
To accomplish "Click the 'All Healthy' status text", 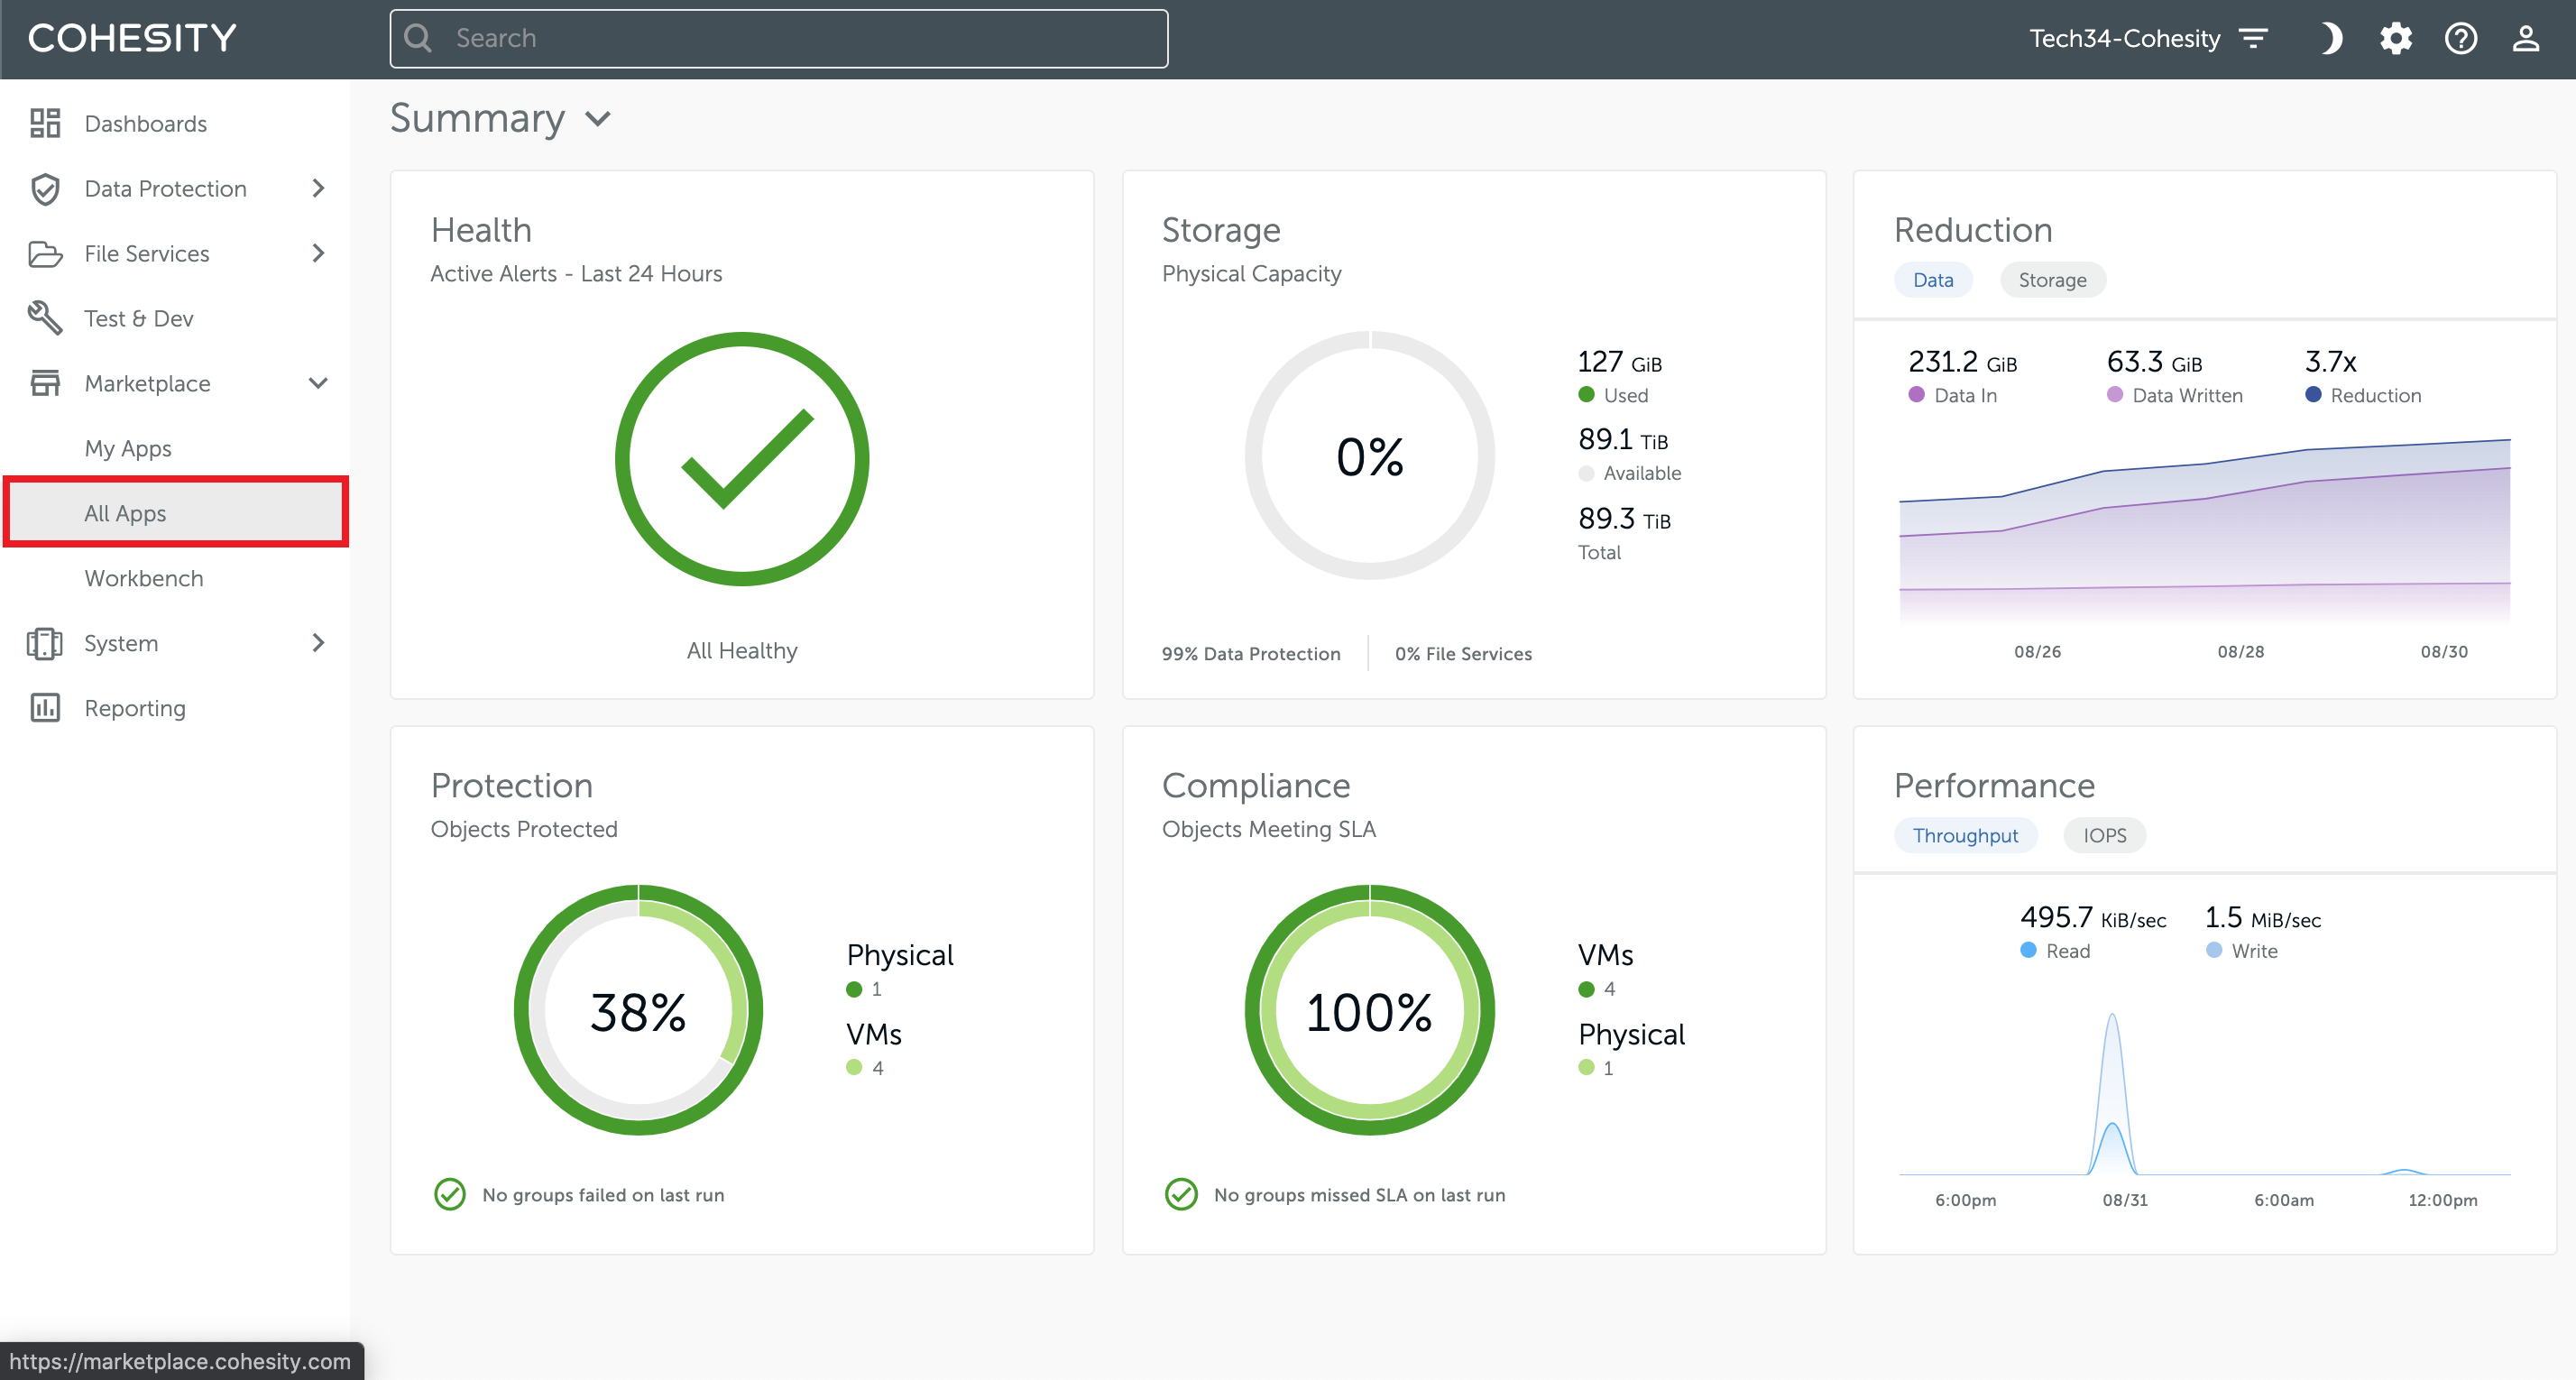I will [742, 650].
